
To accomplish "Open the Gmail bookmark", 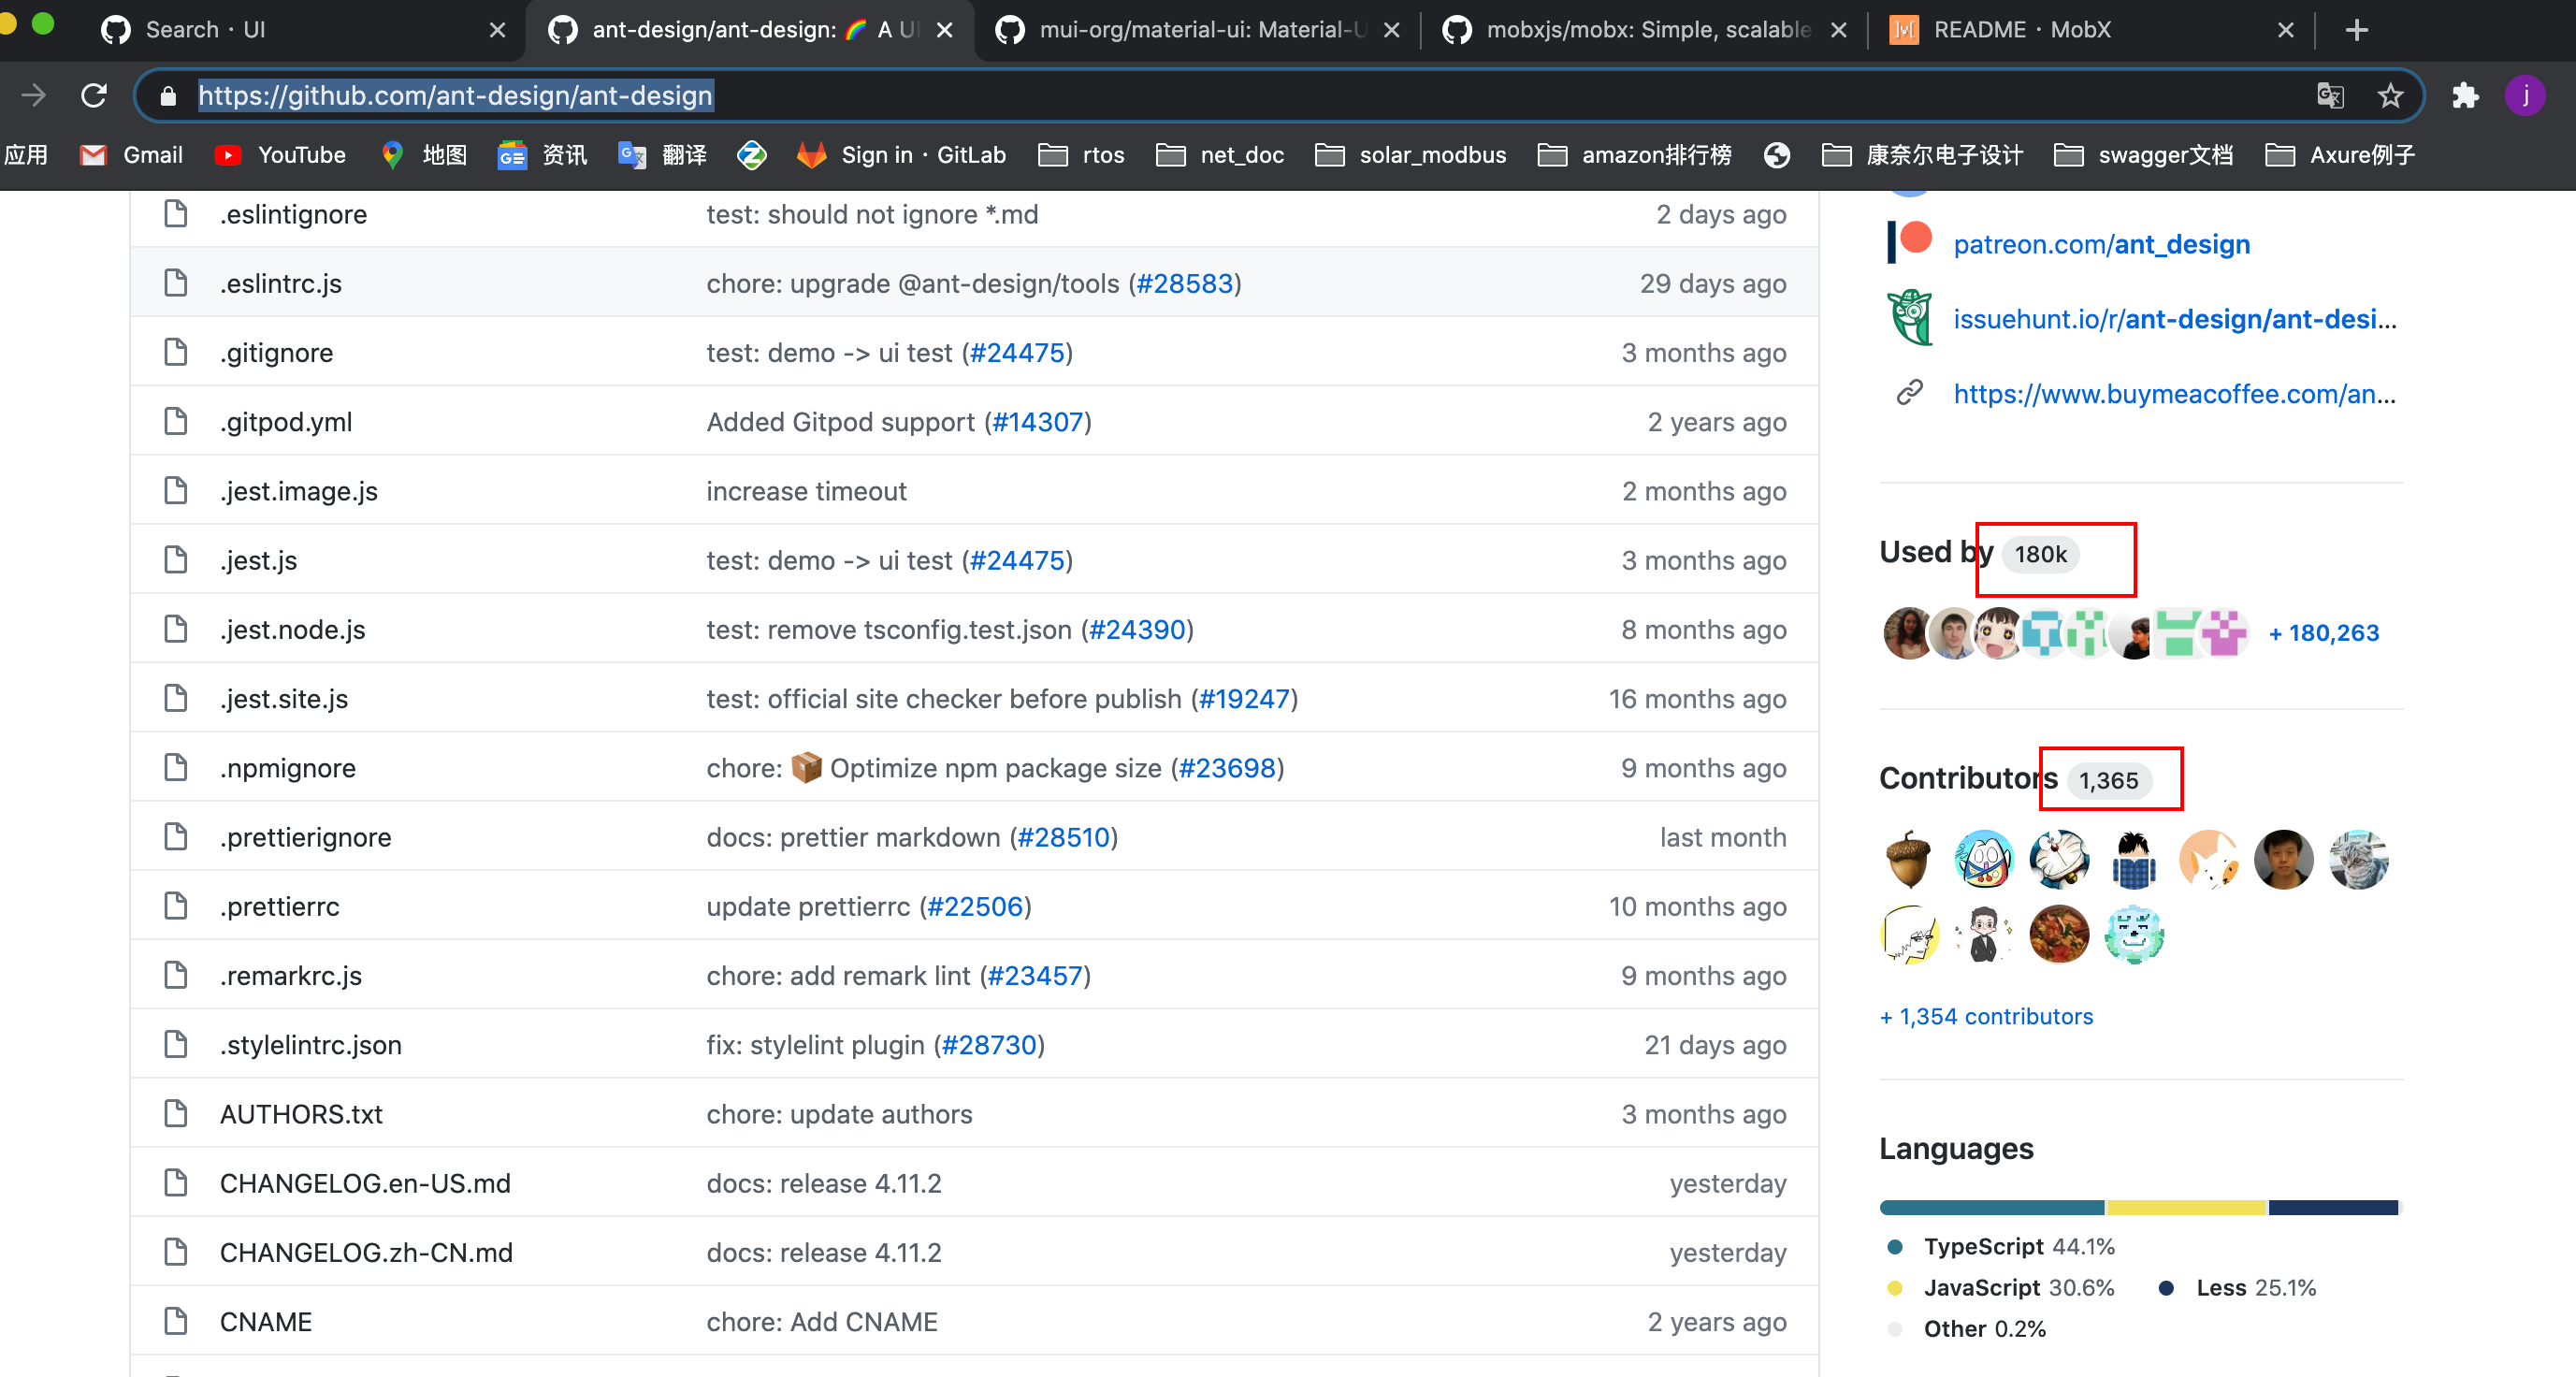I will (x=131, y=155).
